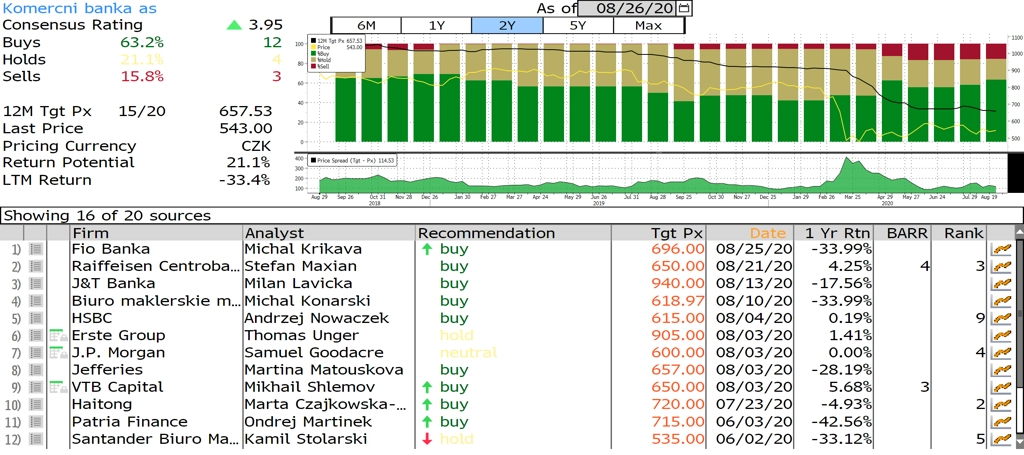Open the document icon in J&T Banka row

click(36, 283)
